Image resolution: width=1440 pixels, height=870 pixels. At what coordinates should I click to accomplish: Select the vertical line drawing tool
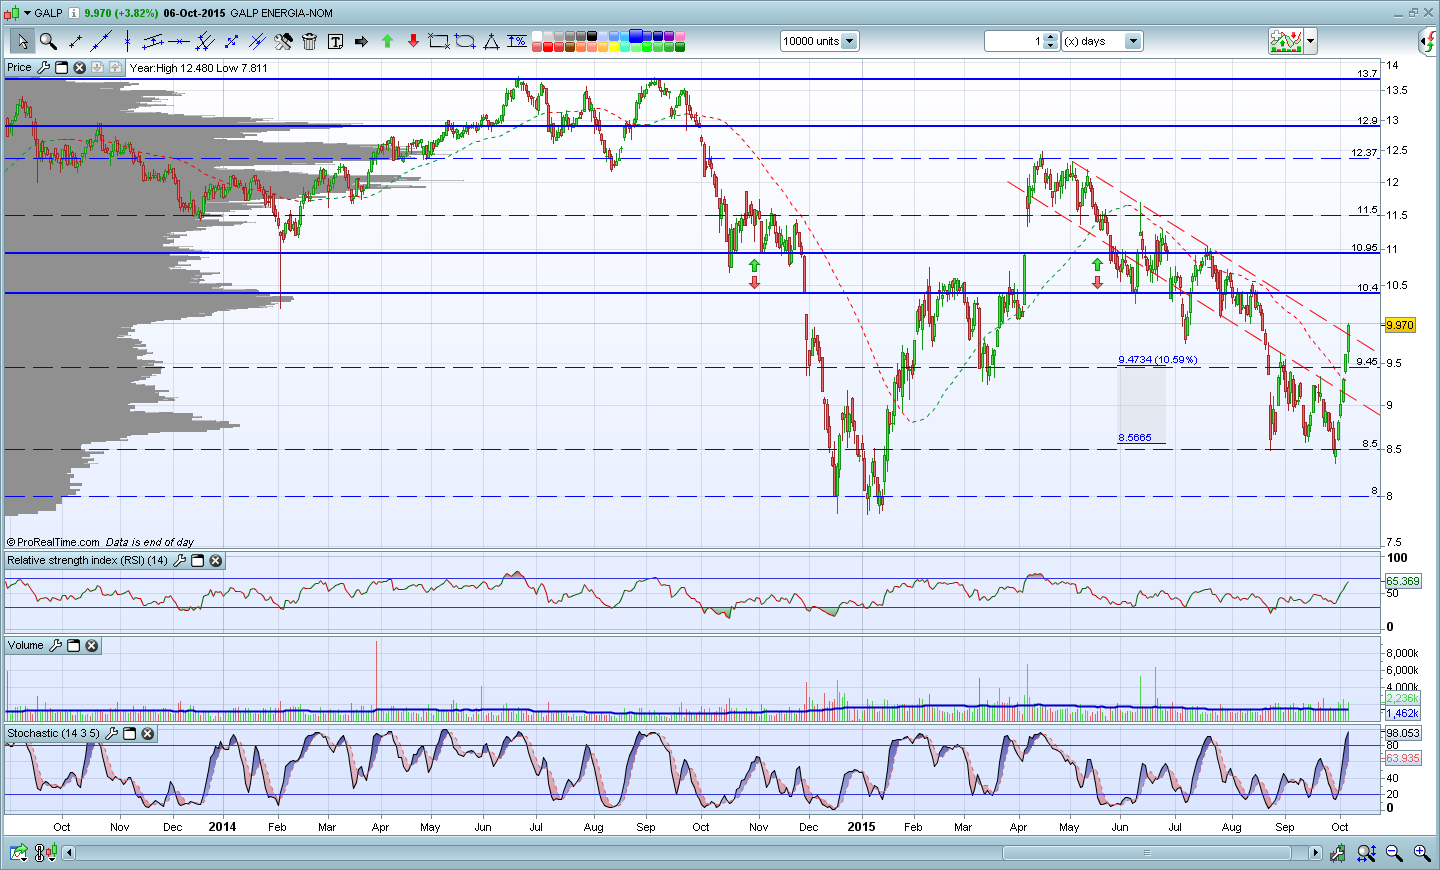coord(127,41)
